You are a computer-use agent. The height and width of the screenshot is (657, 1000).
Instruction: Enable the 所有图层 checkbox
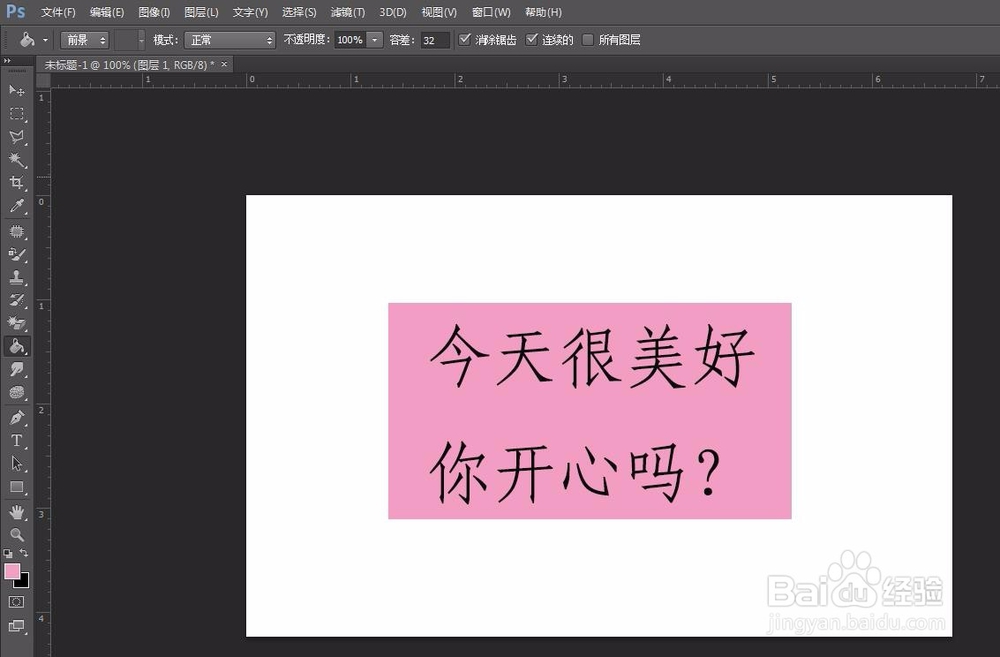(587, 40)
